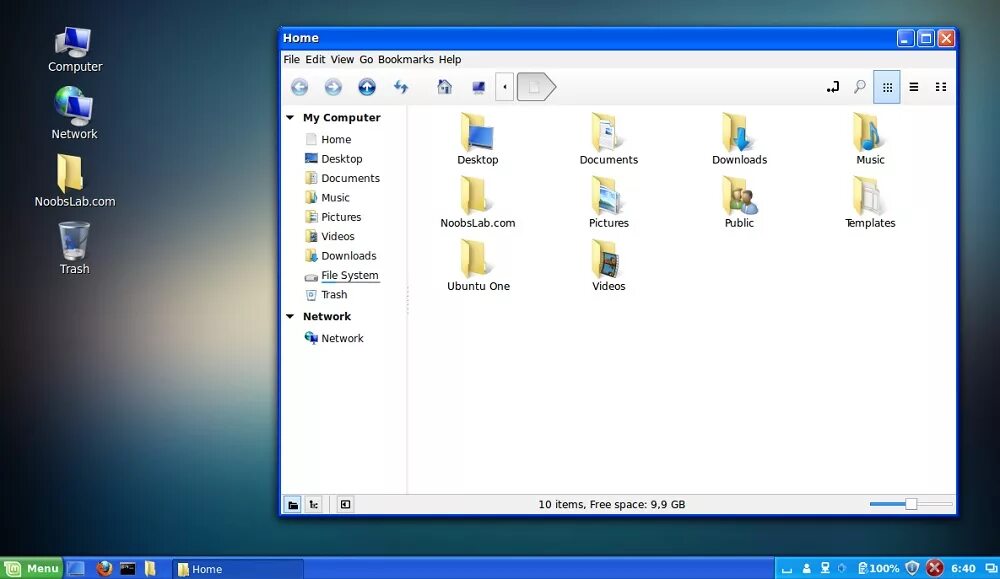Open the File menu
Viewport: 1000px width, 579px height.
[x=291, y=59]
